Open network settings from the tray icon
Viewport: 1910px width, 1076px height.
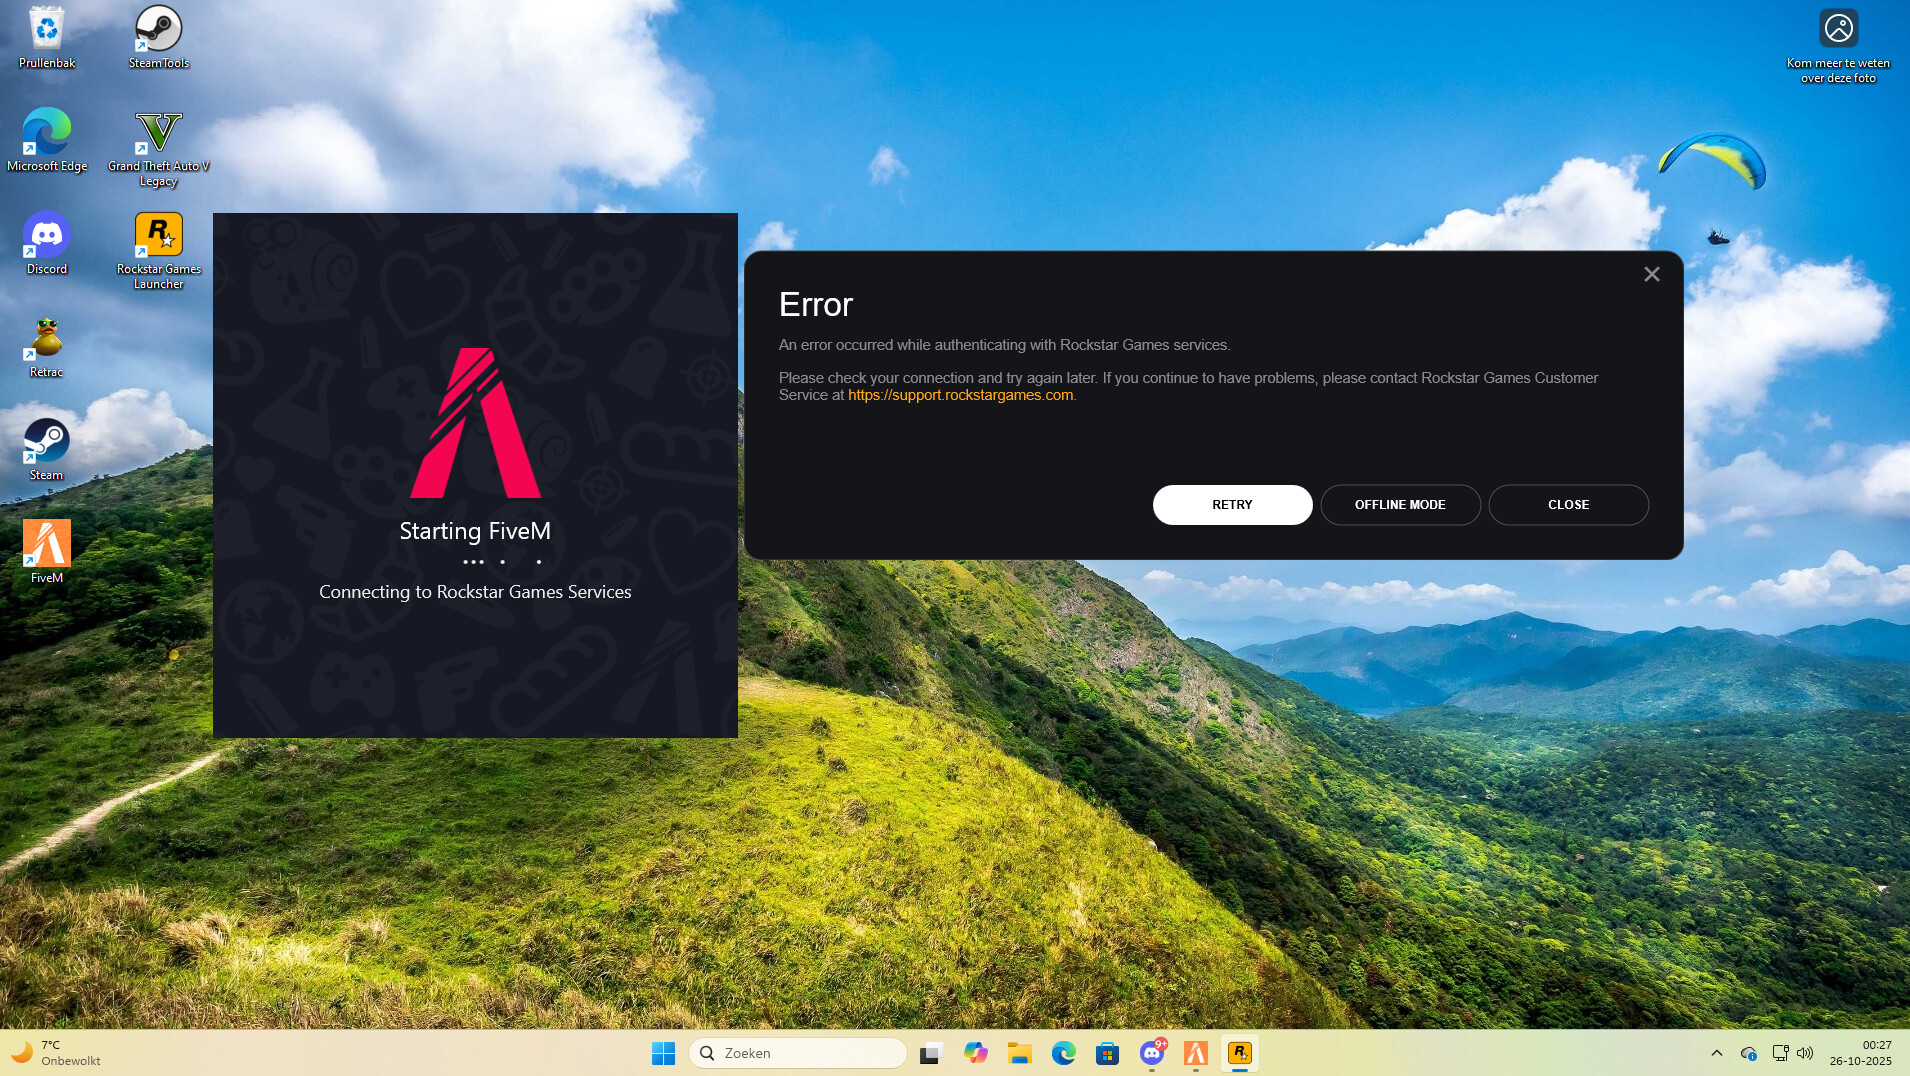coord(1780,1053)
